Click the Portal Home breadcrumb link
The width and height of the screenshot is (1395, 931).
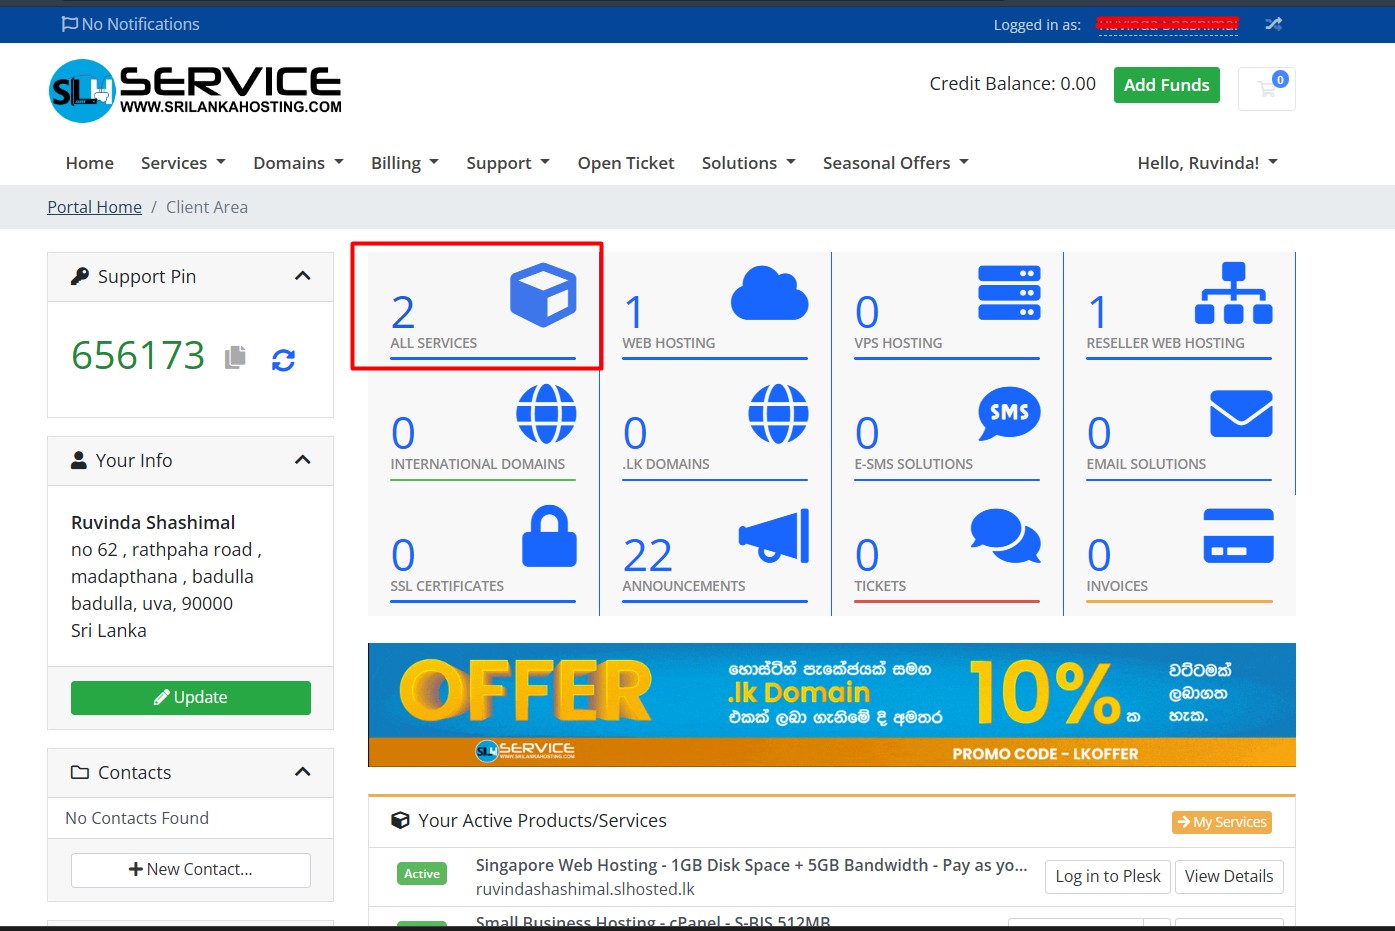click(x=95, y=207)
